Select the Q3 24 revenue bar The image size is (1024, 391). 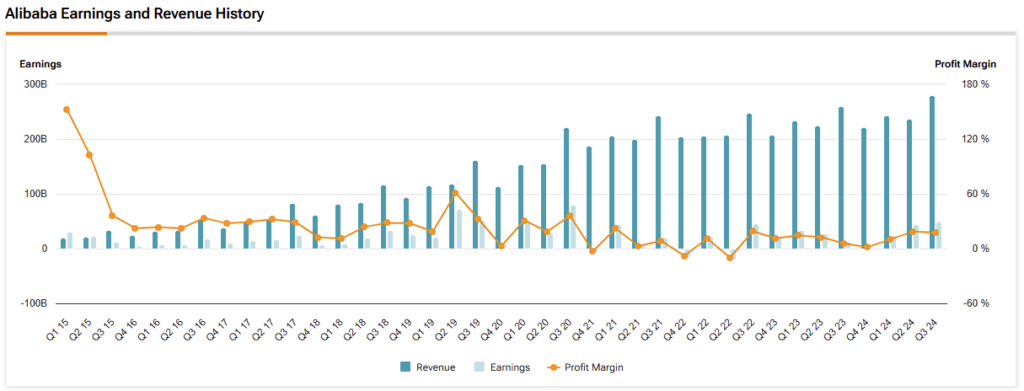click(x=933, y=172)
